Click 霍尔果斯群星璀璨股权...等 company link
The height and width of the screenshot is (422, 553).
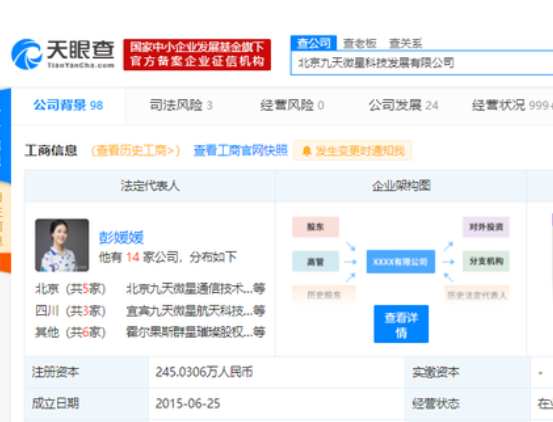(x=195, y=332)
